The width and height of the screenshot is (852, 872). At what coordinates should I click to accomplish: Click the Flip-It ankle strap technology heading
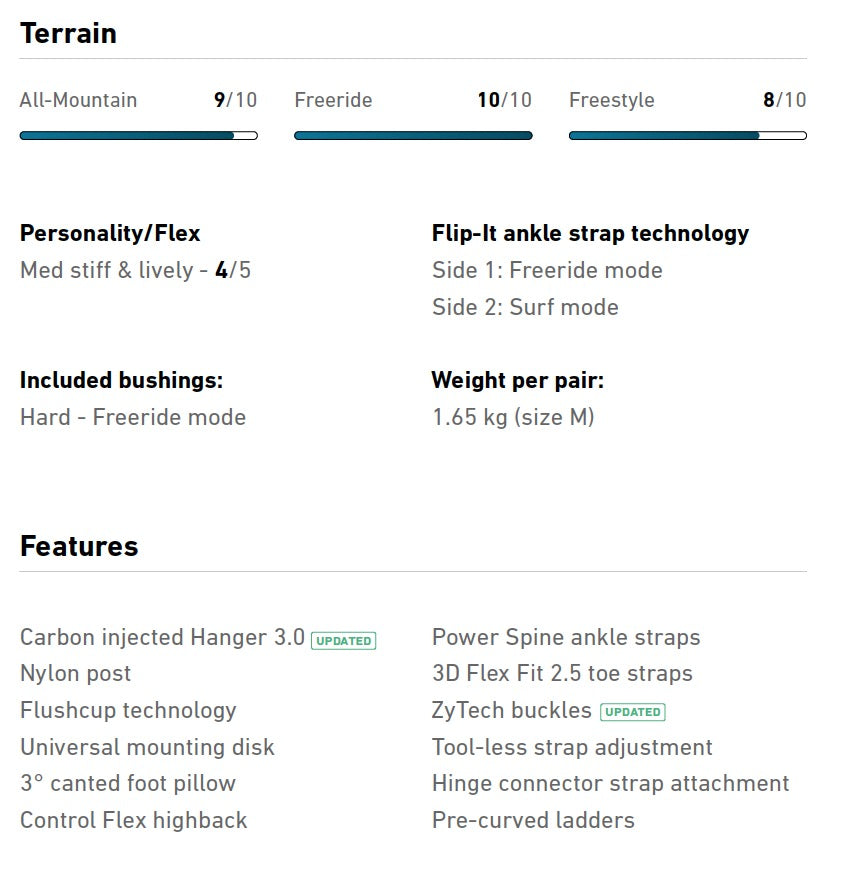click(590, 233)
